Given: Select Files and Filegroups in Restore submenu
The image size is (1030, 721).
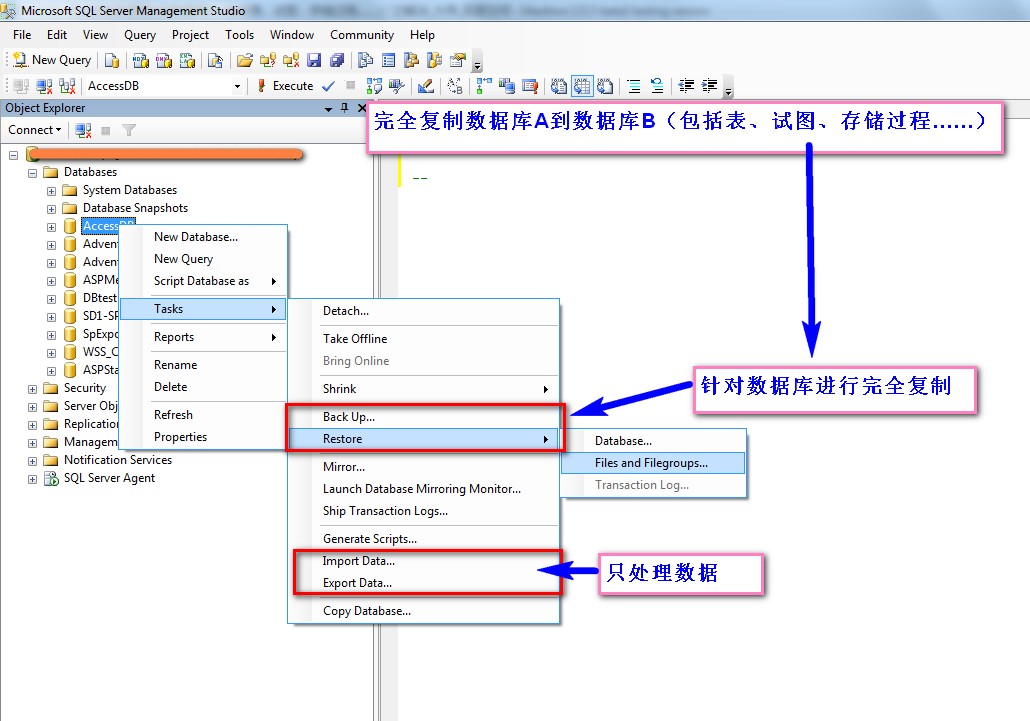Looking at the screenshot, I should pyautogui.click(x=651, y=463).
